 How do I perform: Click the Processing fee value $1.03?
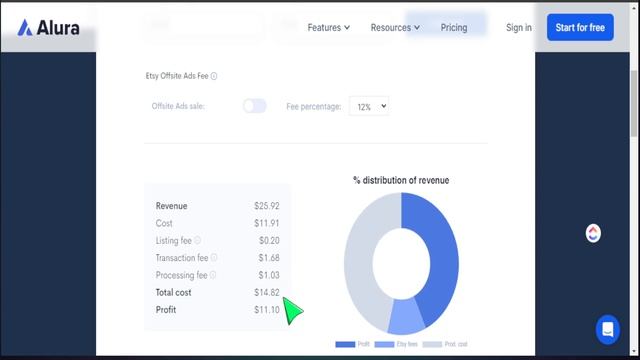(x=269, y=275)
